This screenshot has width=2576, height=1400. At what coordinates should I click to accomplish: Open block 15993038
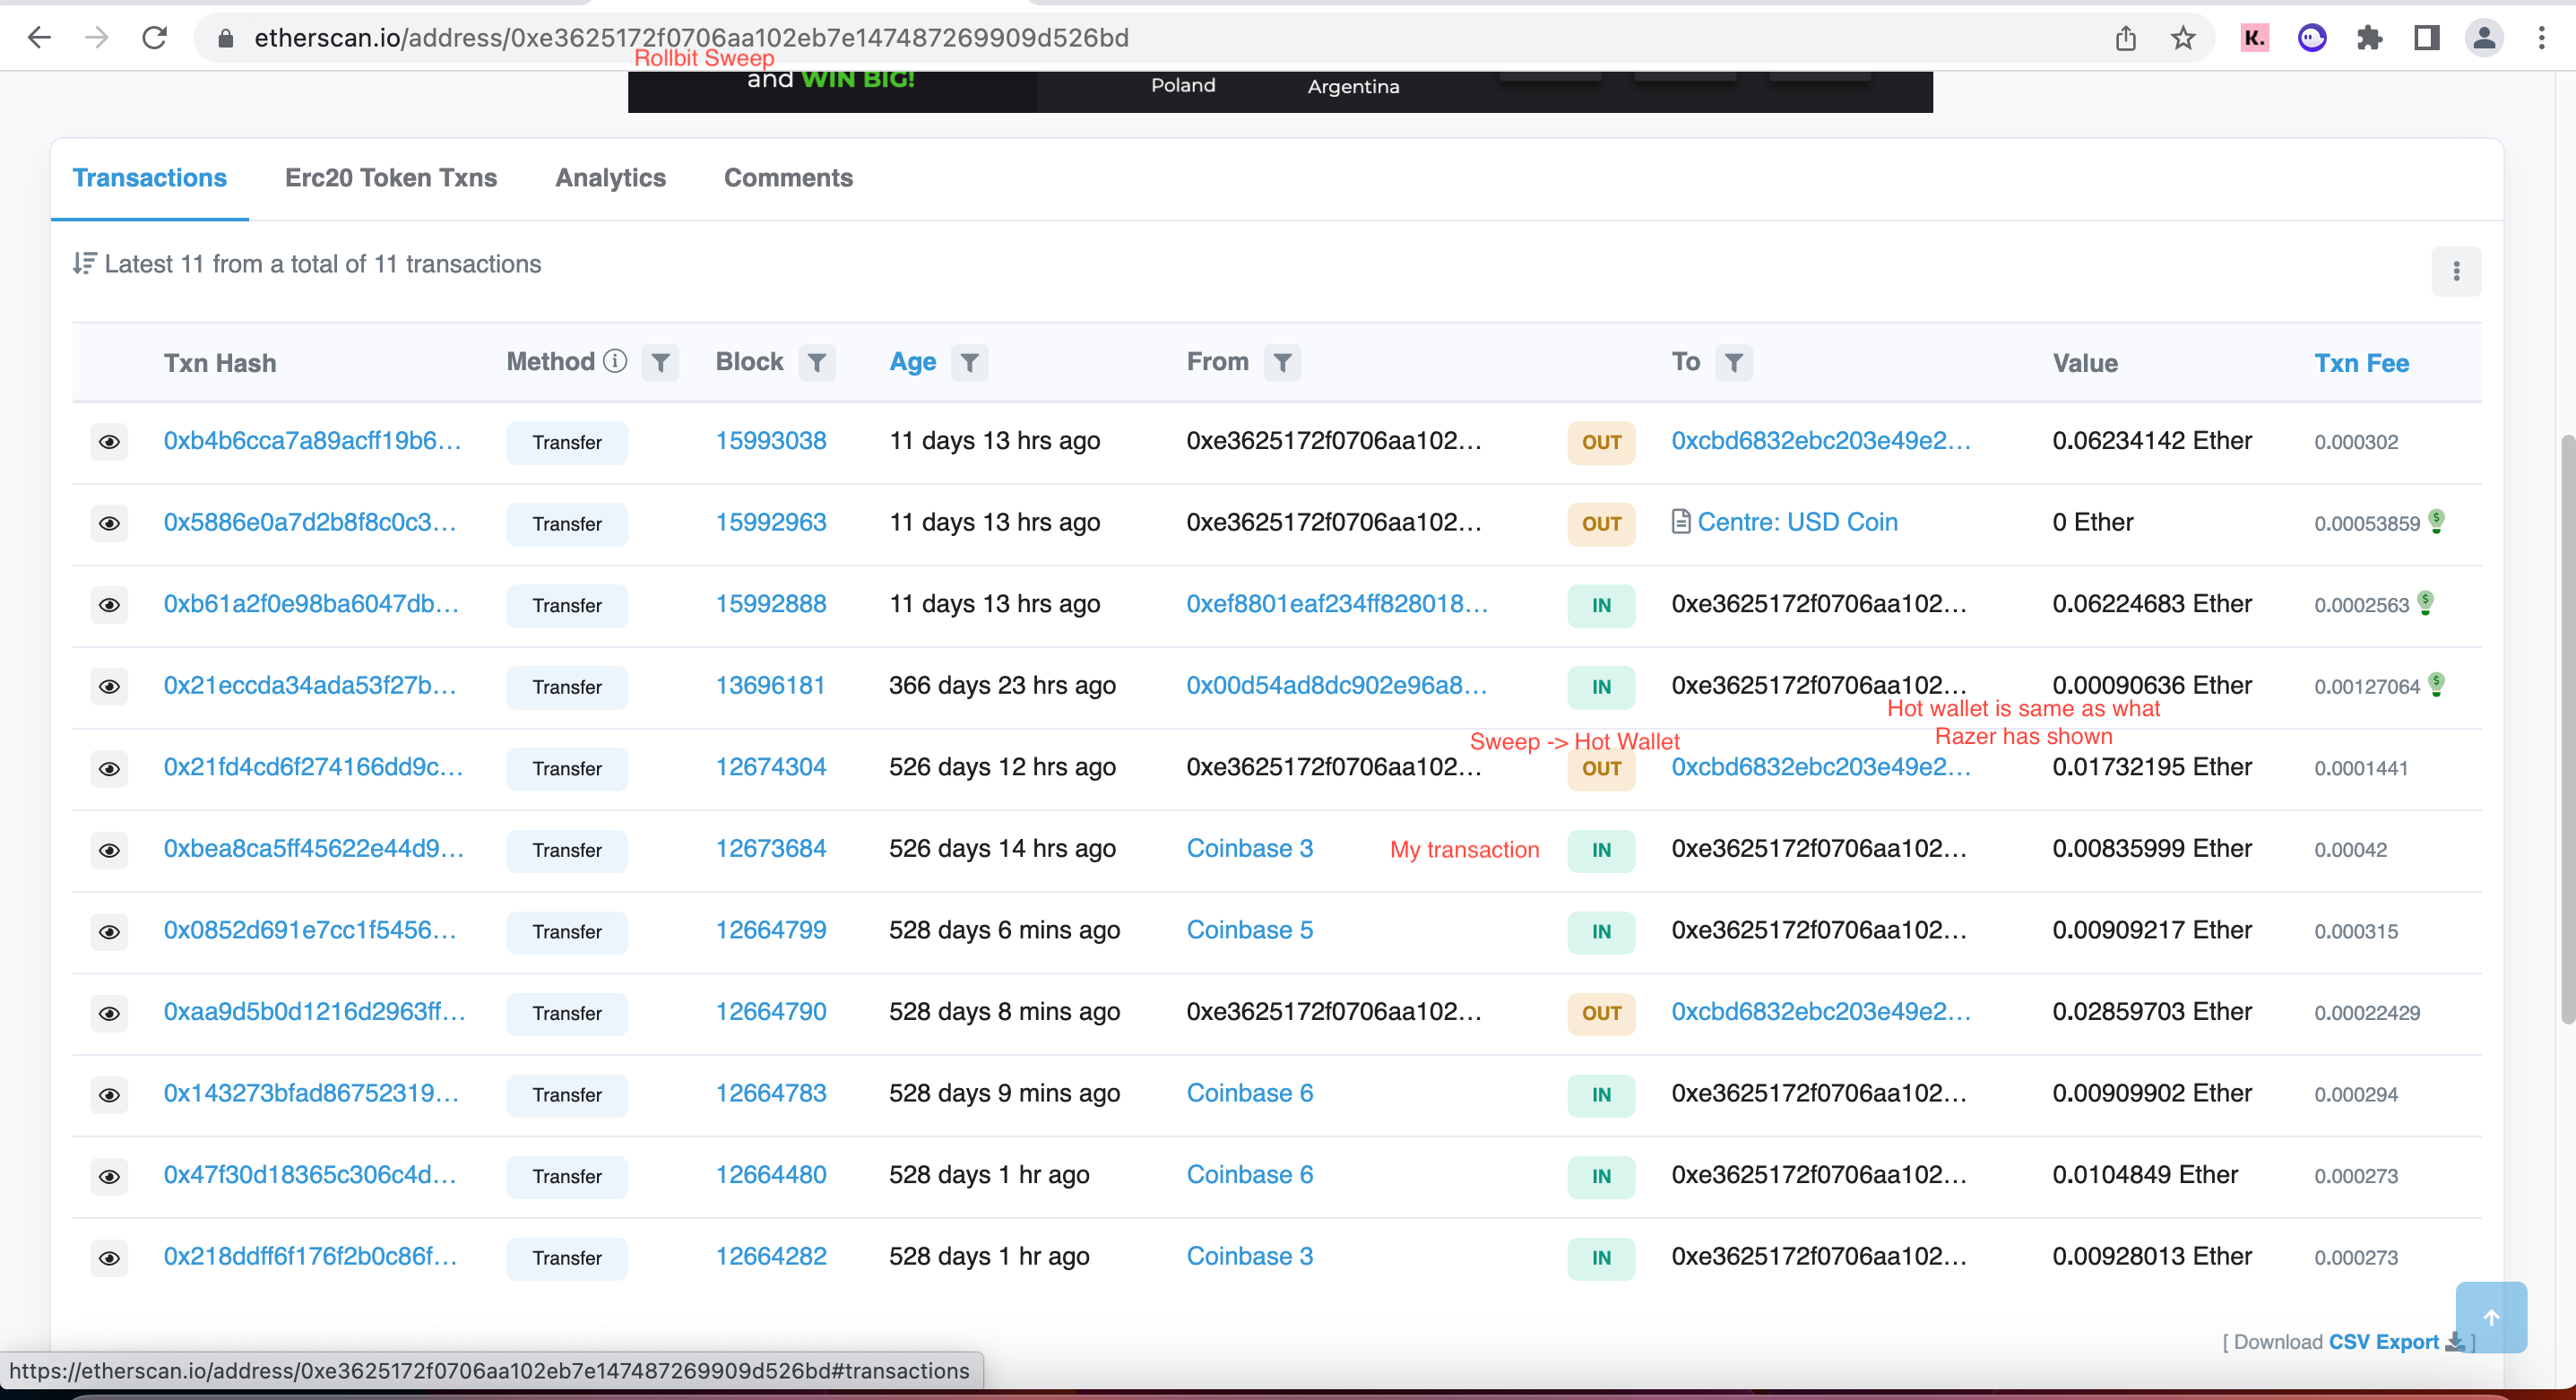point(771,441)
